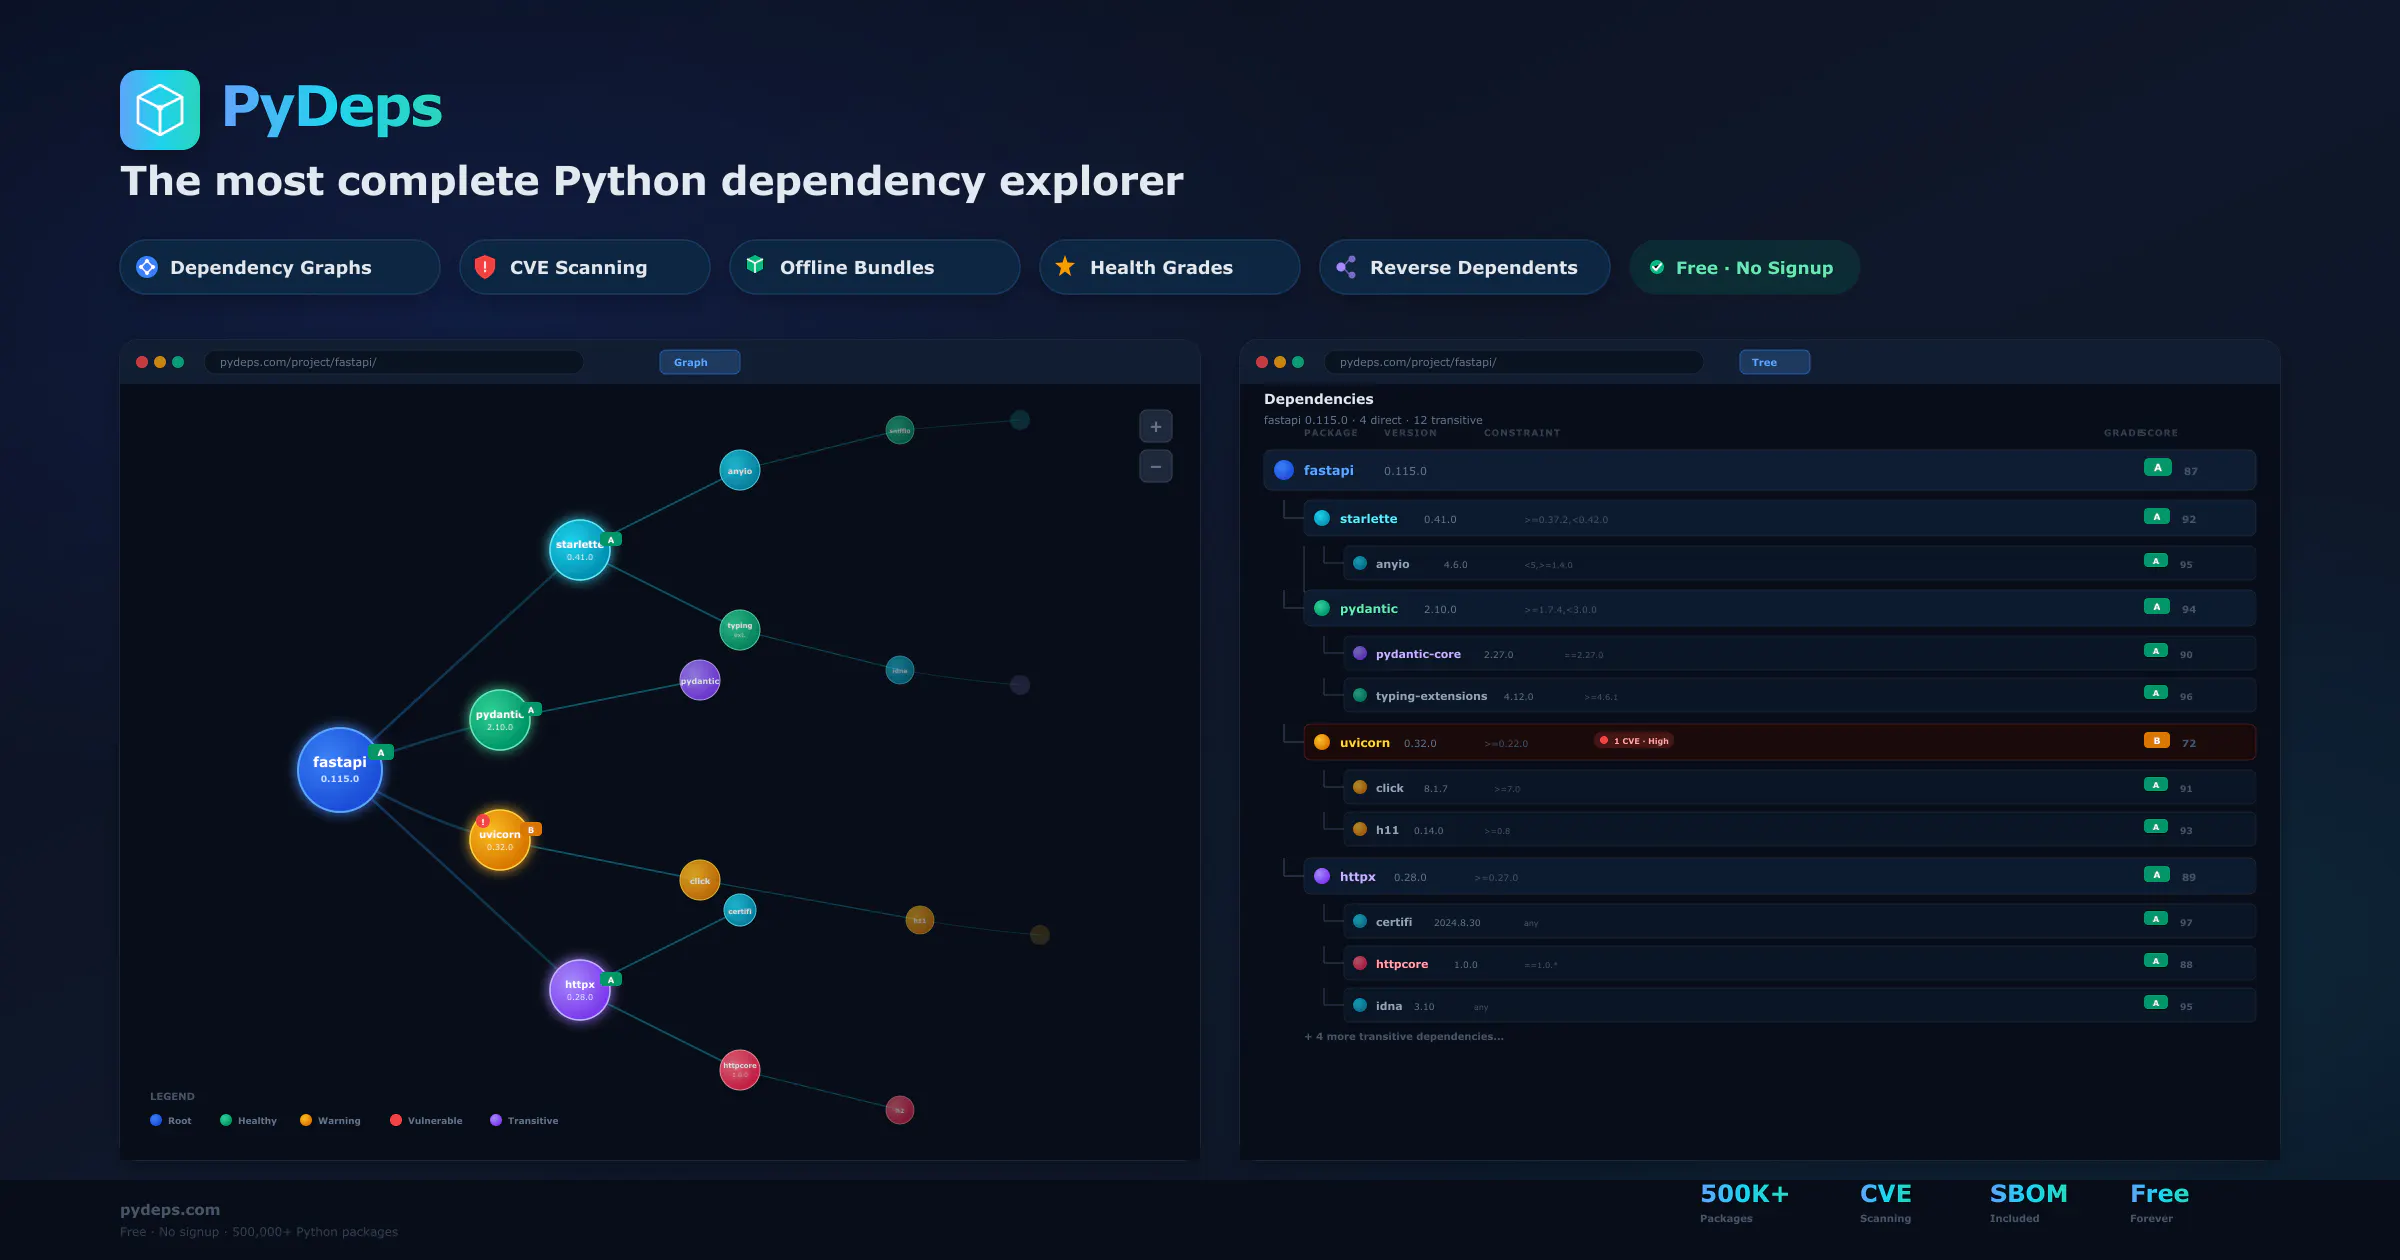Click the green Offline Bundles cube icon
This screenshot has height=1260, width=2400.
(755, 265)
